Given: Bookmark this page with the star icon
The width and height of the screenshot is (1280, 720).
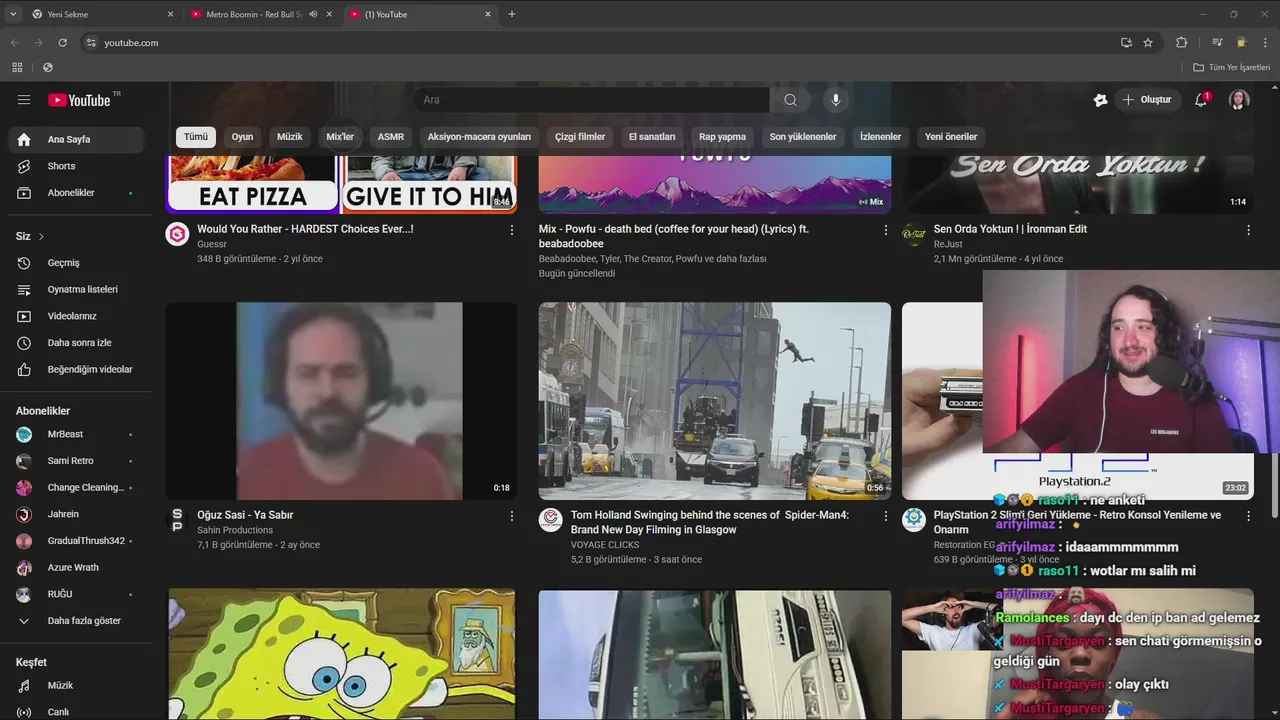Looking at the screenshot, I should pyautogui.click(x=1148, y=43).
